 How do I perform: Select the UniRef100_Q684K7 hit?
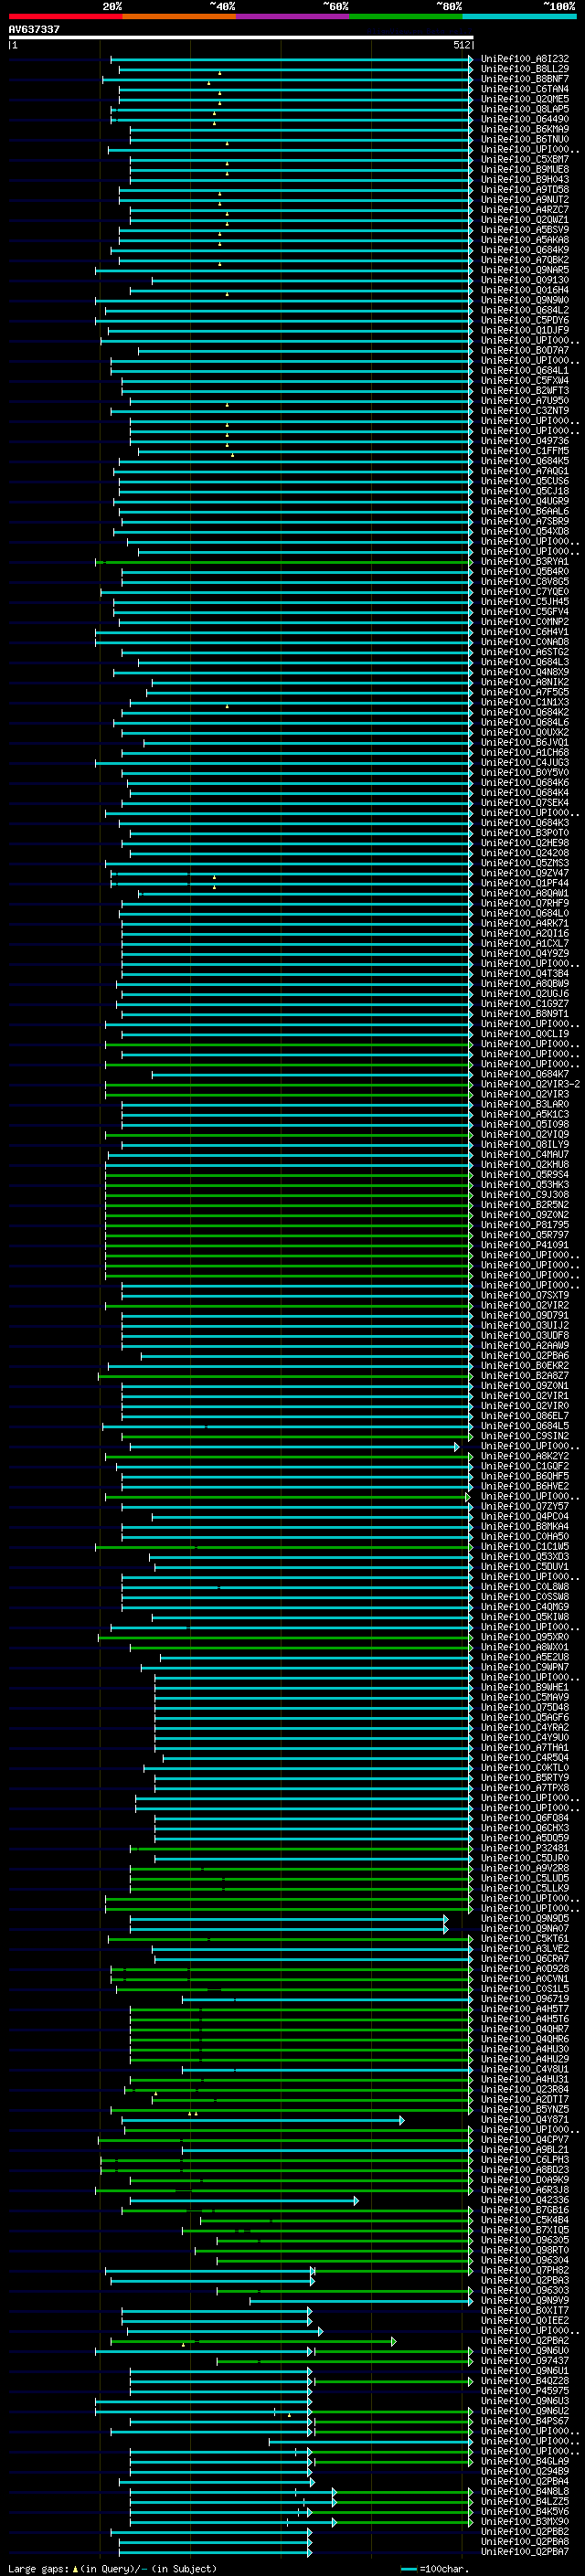[525, 1074]
